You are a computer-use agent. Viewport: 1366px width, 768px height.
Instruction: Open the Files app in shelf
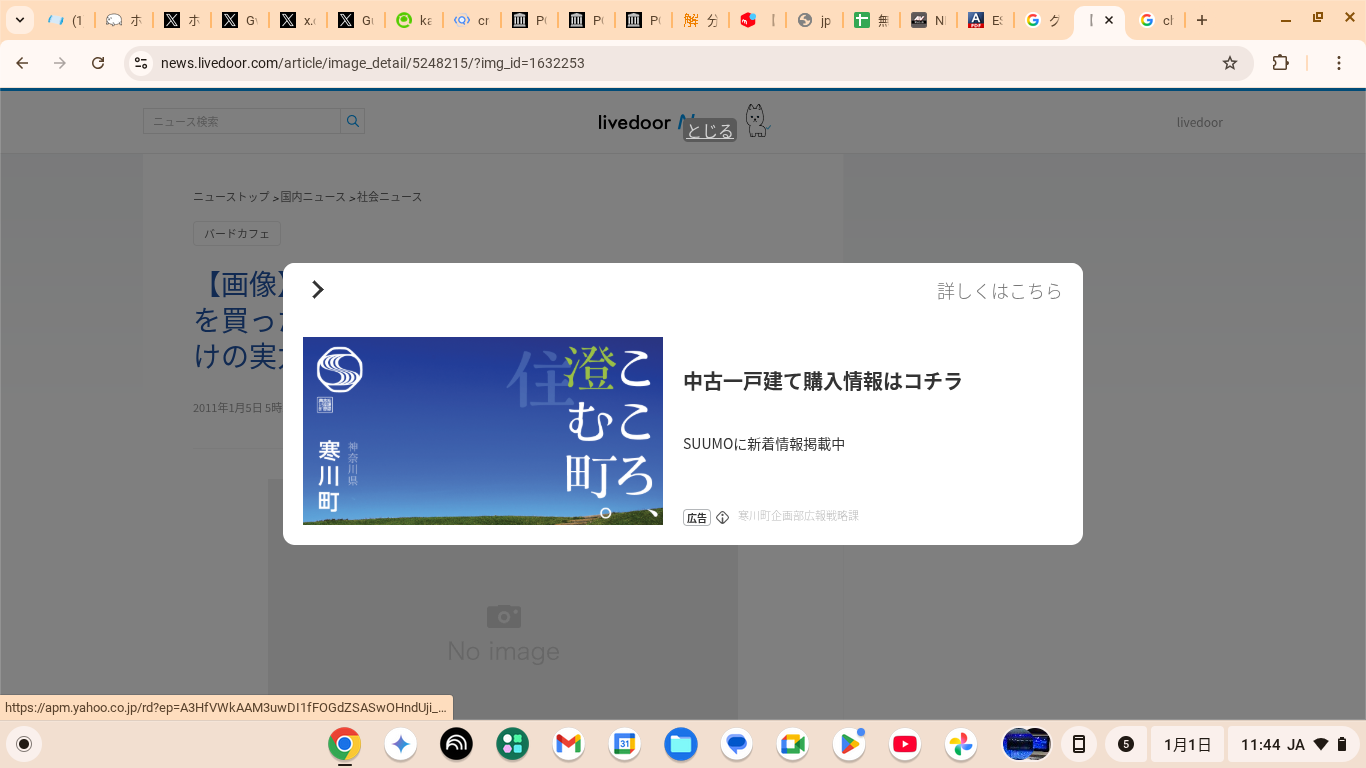click(681, 744)
